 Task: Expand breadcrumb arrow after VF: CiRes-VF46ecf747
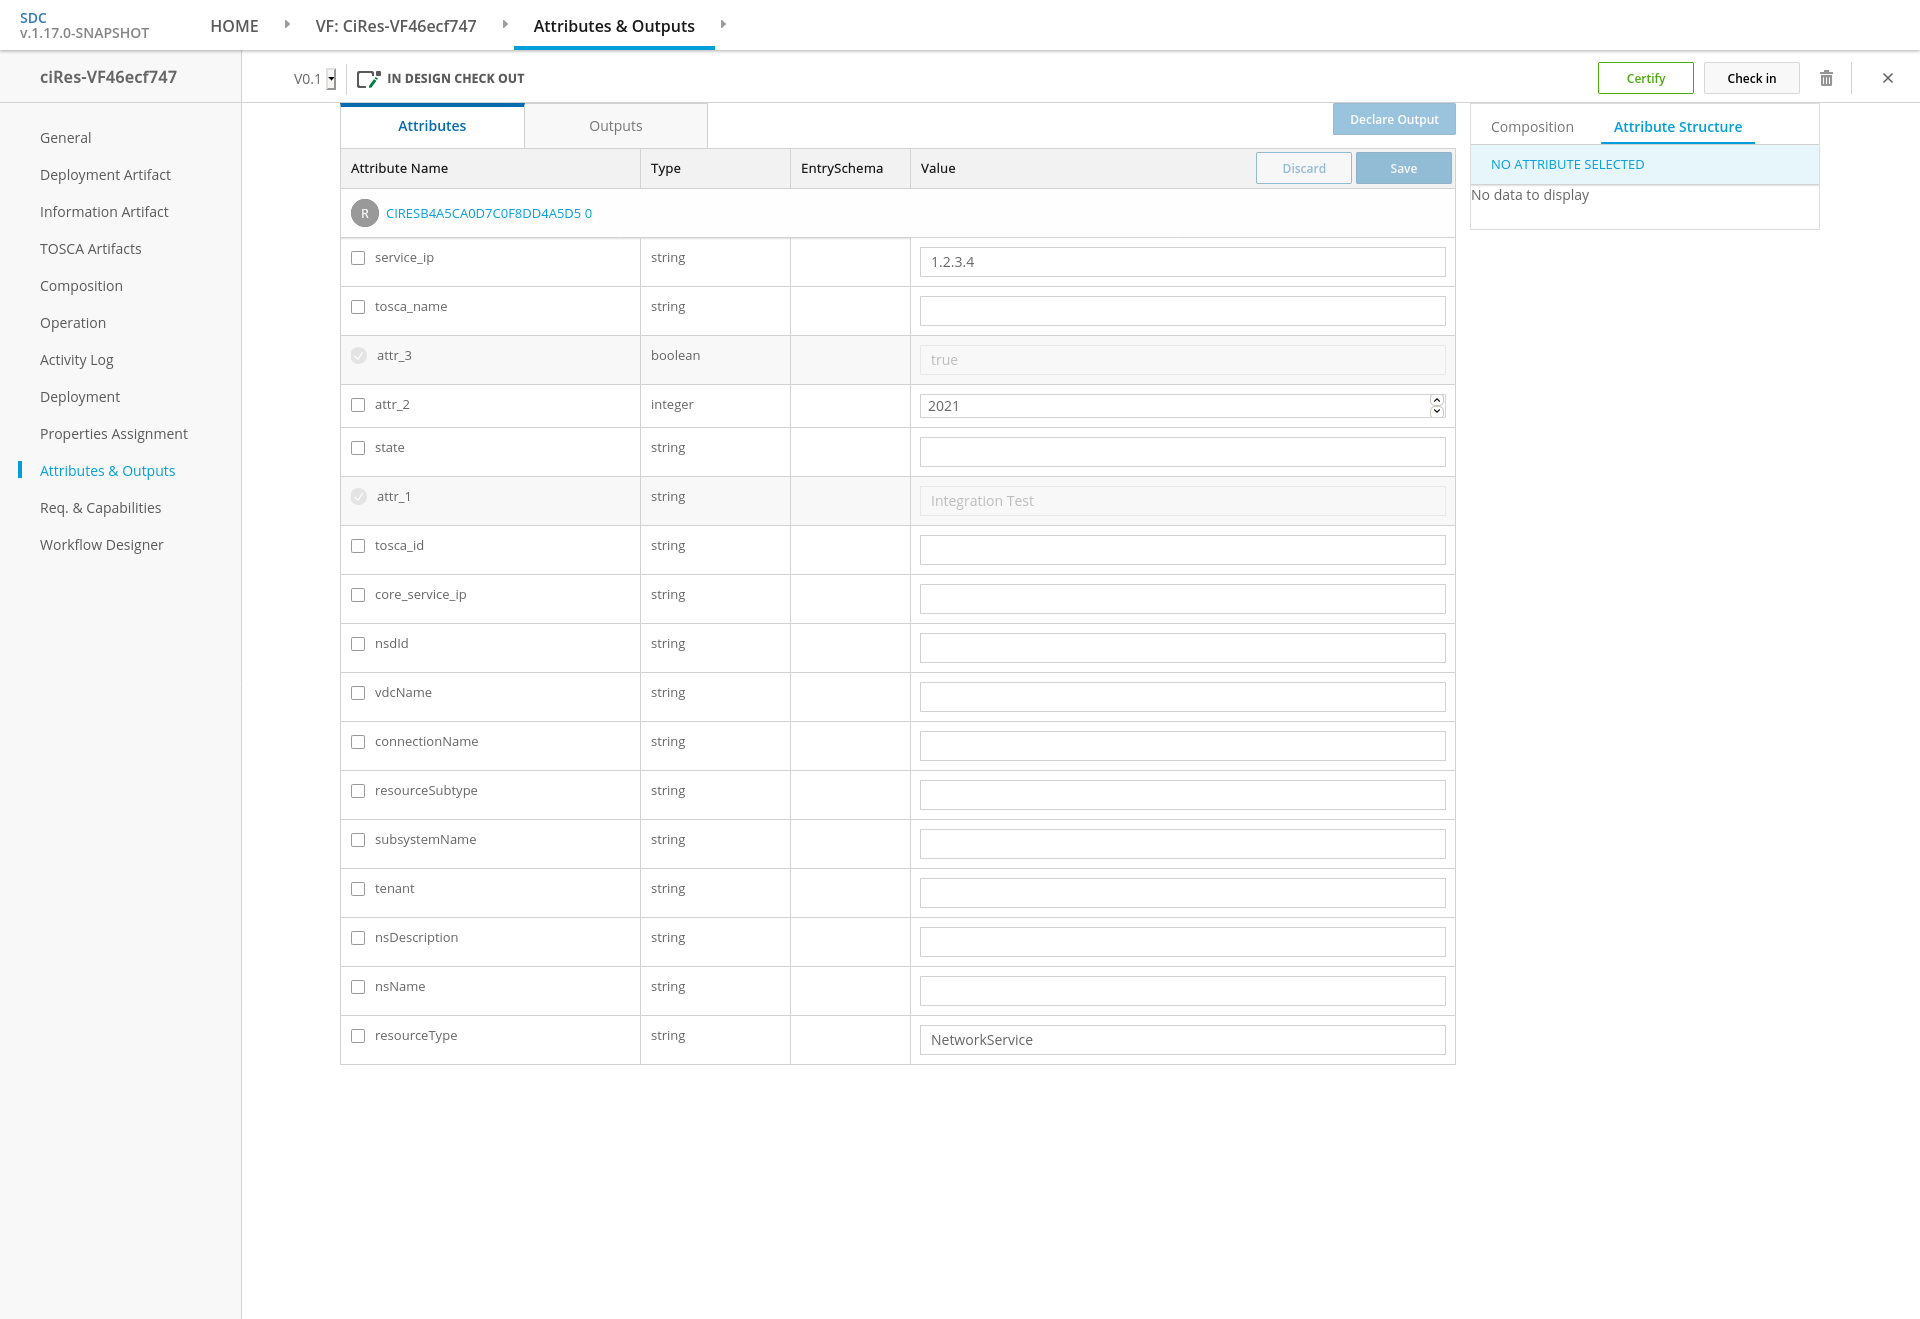pyautogui.click(x=505, y=24)
